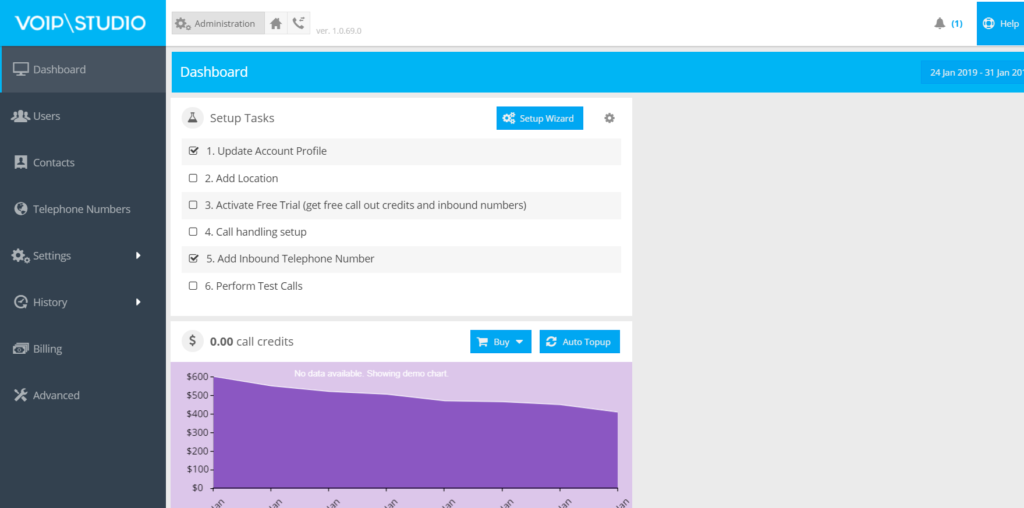Go to Users in the sidebar

pyautogui.click(x=47, y=116)
